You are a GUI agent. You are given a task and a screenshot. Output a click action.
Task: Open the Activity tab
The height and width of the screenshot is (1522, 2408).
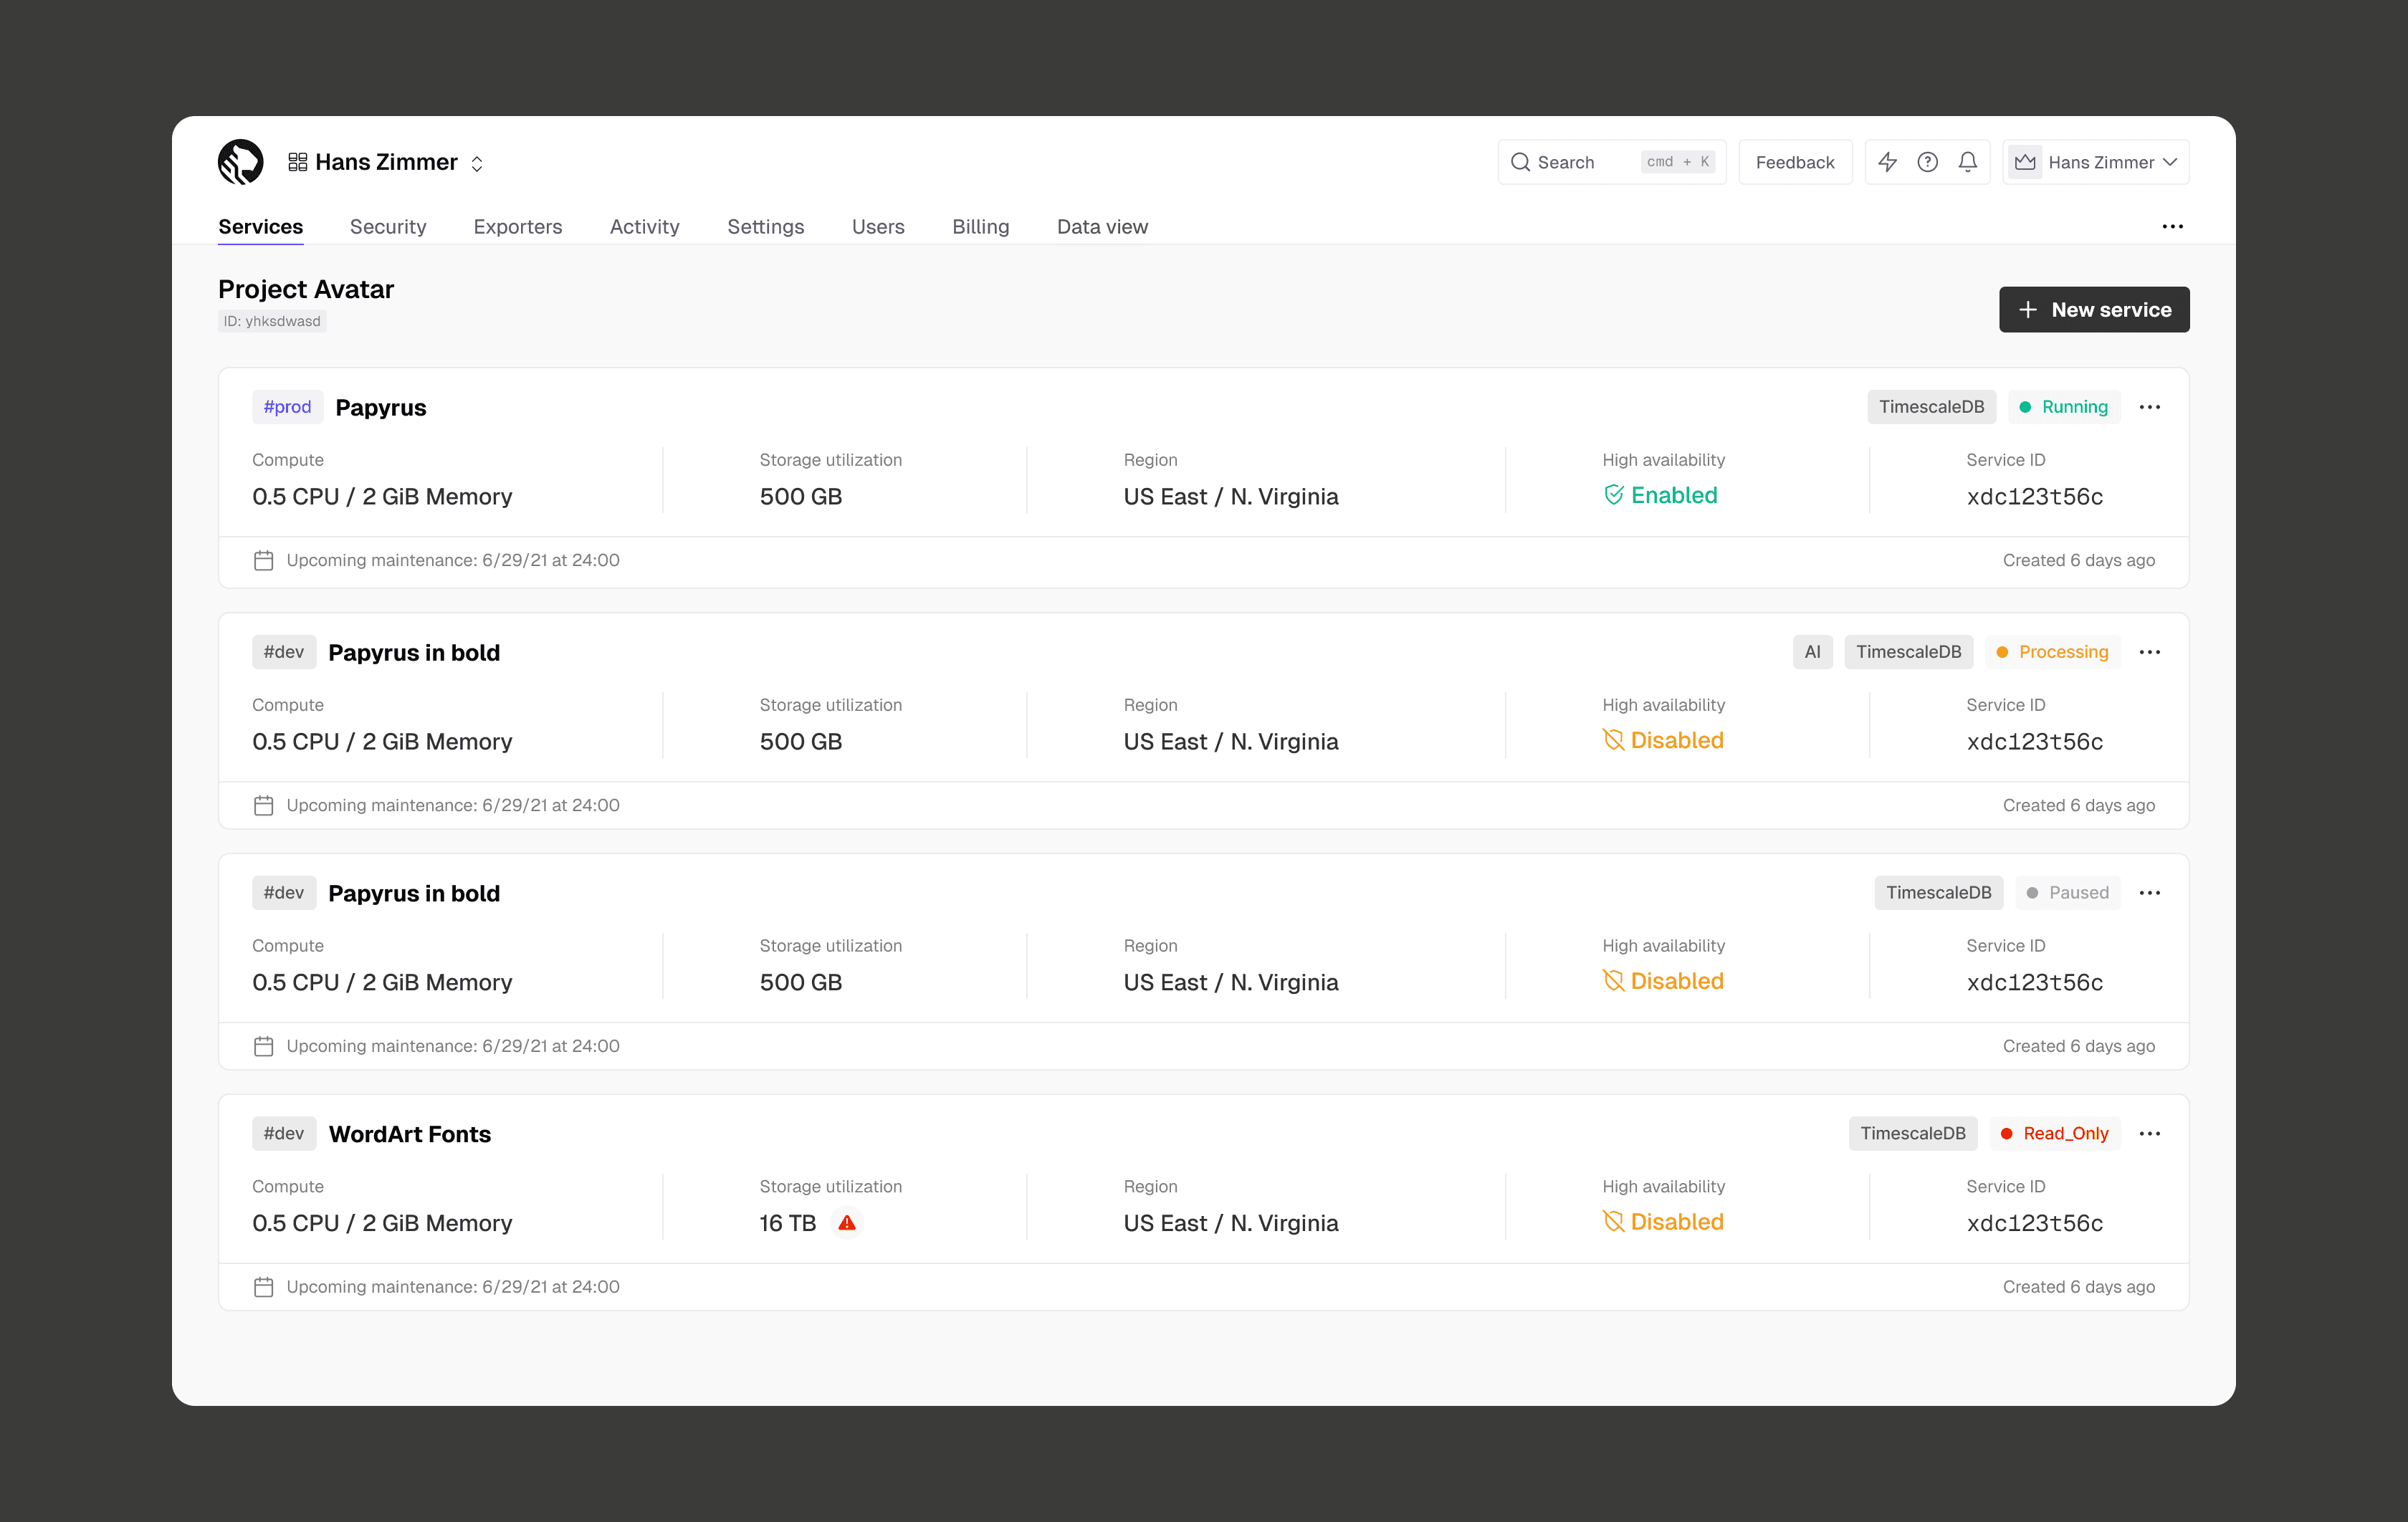pyautogui.click(x=645, y=227)
